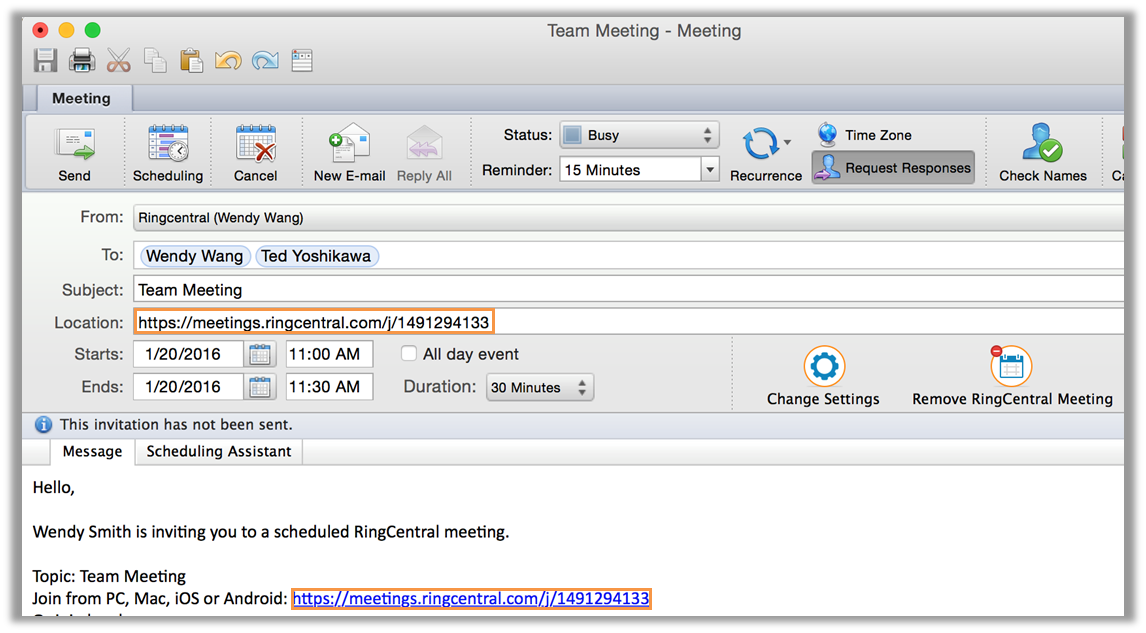Select the Wendy Wang recipient chip
The image size is (1146, 633).
[x=194, y=256]
